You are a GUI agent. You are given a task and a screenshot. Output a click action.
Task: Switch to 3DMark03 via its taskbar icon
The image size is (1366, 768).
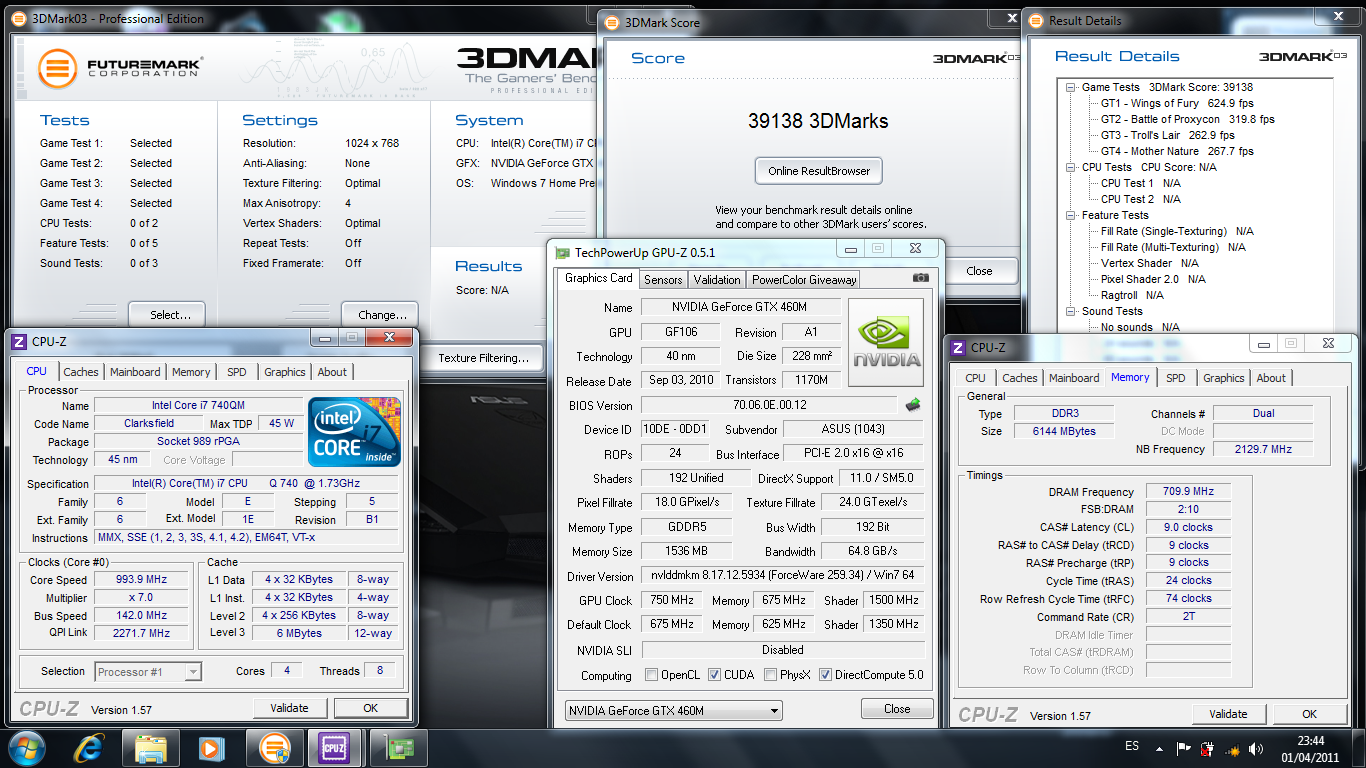pyautogui.click(x=275, y=747)
